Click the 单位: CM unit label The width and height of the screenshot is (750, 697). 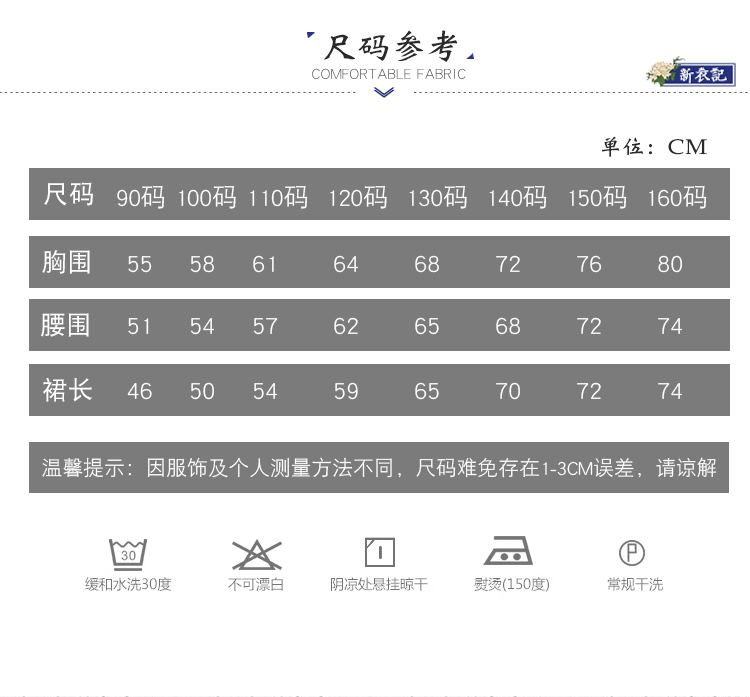[654, 147]
